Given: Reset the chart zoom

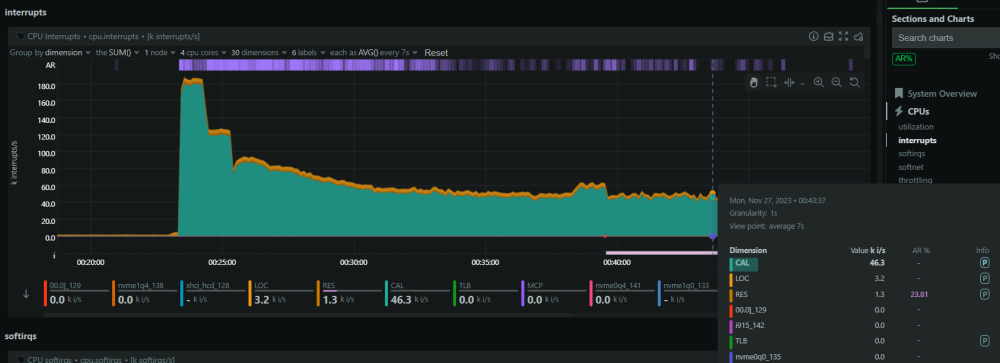Looking at the screenshot, I should (855, 82).
